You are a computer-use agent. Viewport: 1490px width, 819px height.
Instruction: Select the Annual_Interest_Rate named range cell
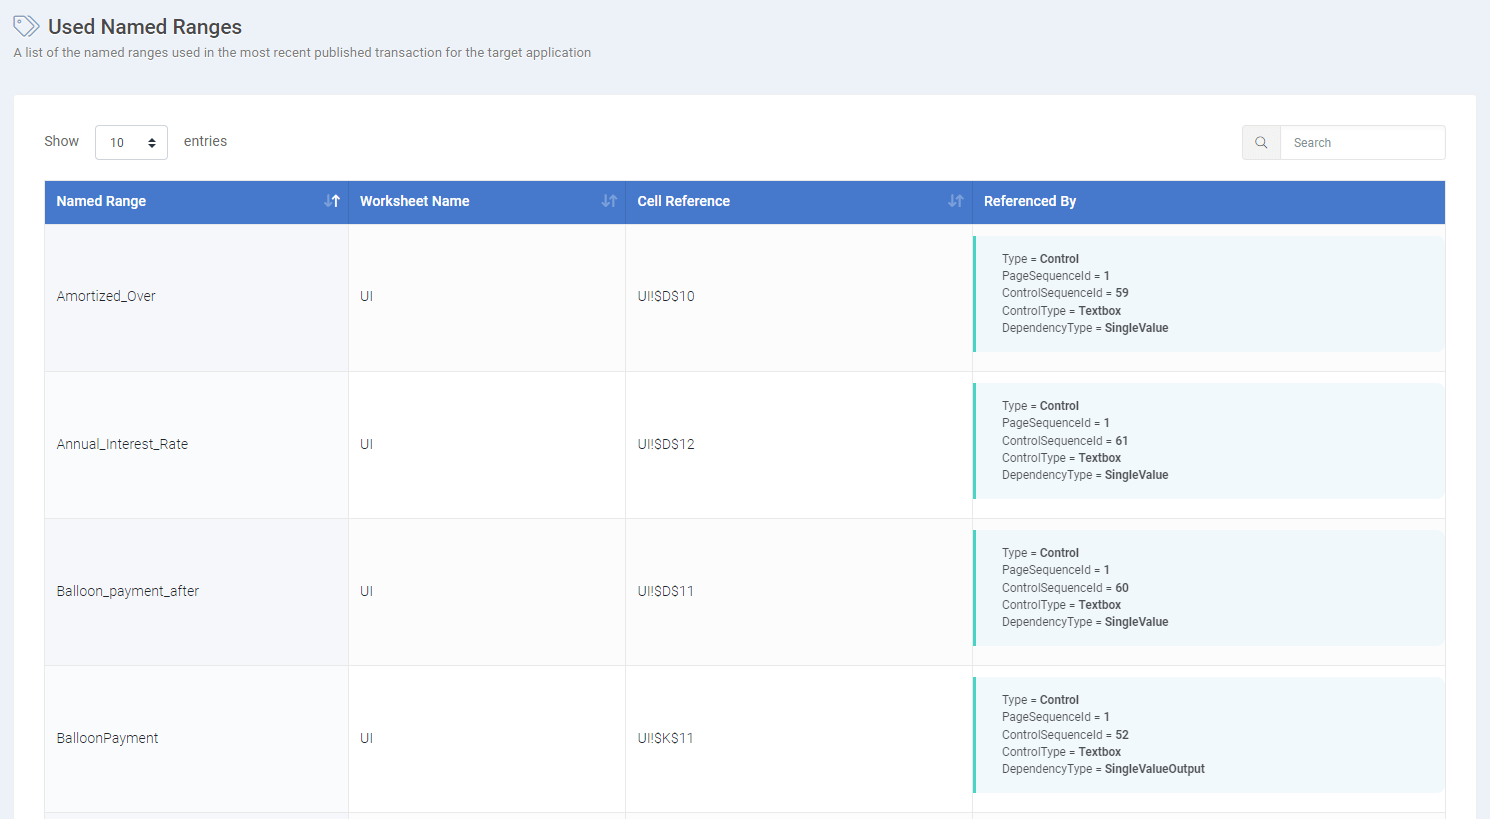click(122, 444)
